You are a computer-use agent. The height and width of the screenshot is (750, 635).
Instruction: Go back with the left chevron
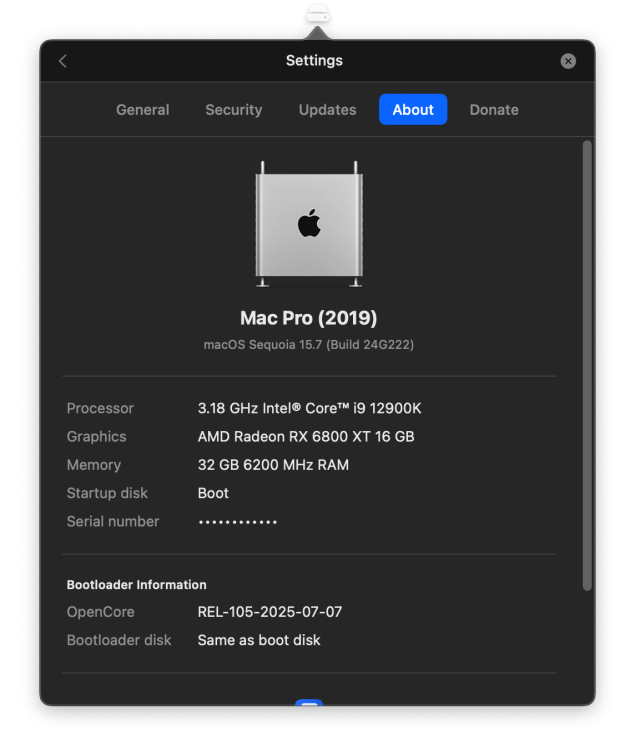(x=63, y=61)
